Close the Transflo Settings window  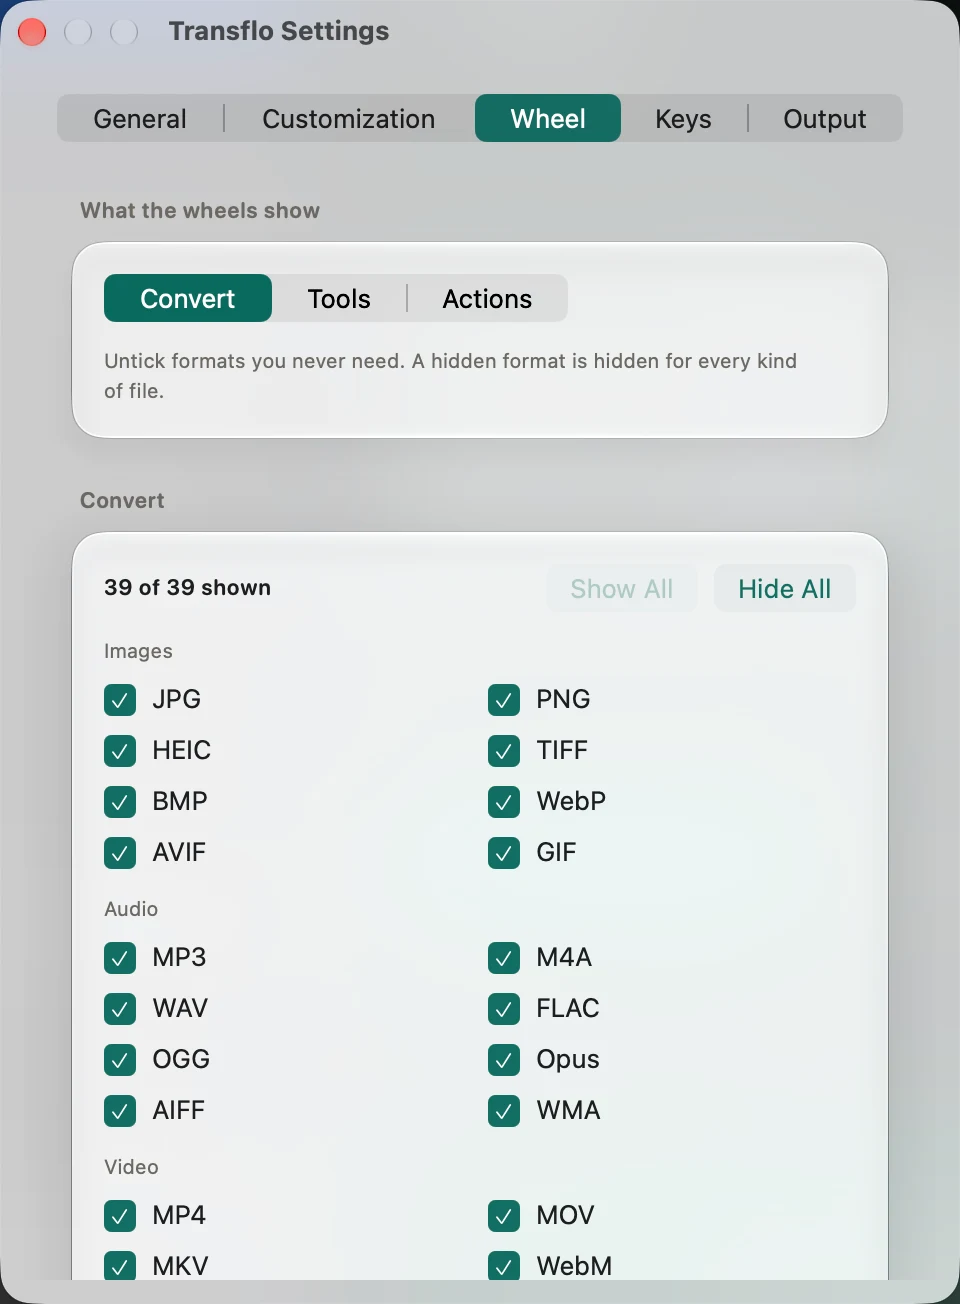coord(32,32)
